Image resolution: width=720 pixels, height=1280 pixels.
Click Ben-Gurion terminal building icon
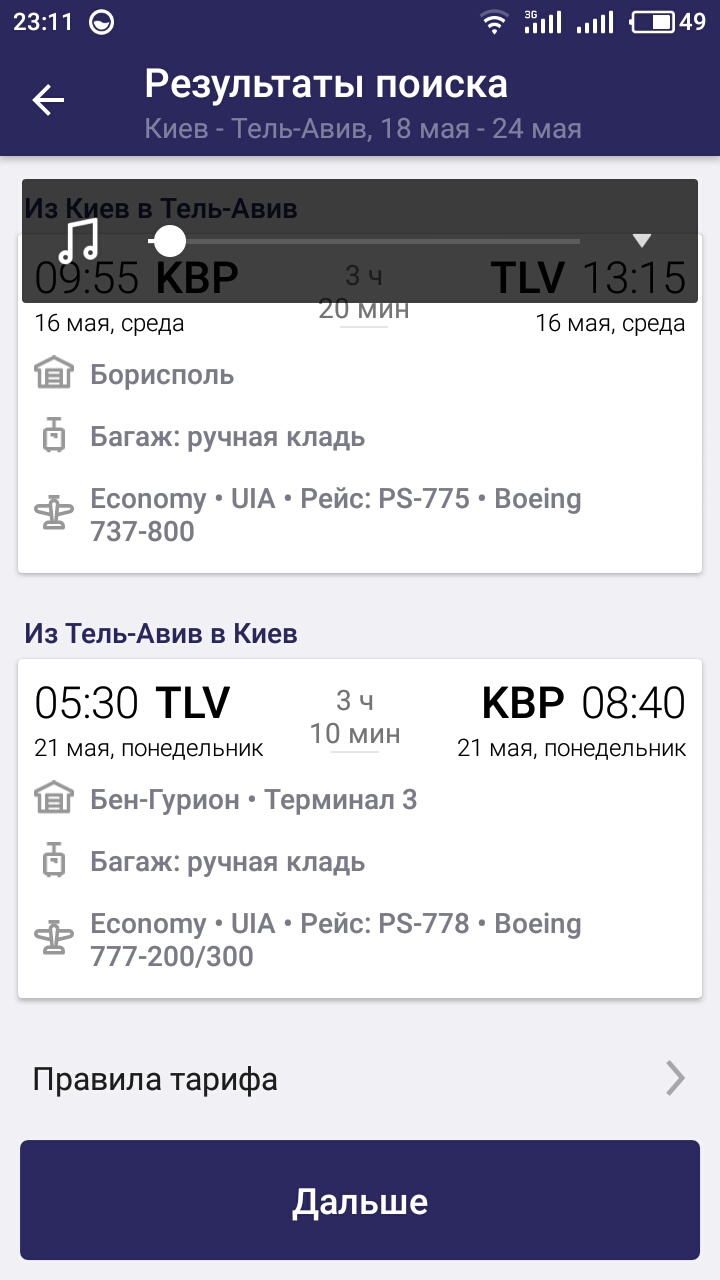coord(54,800)
